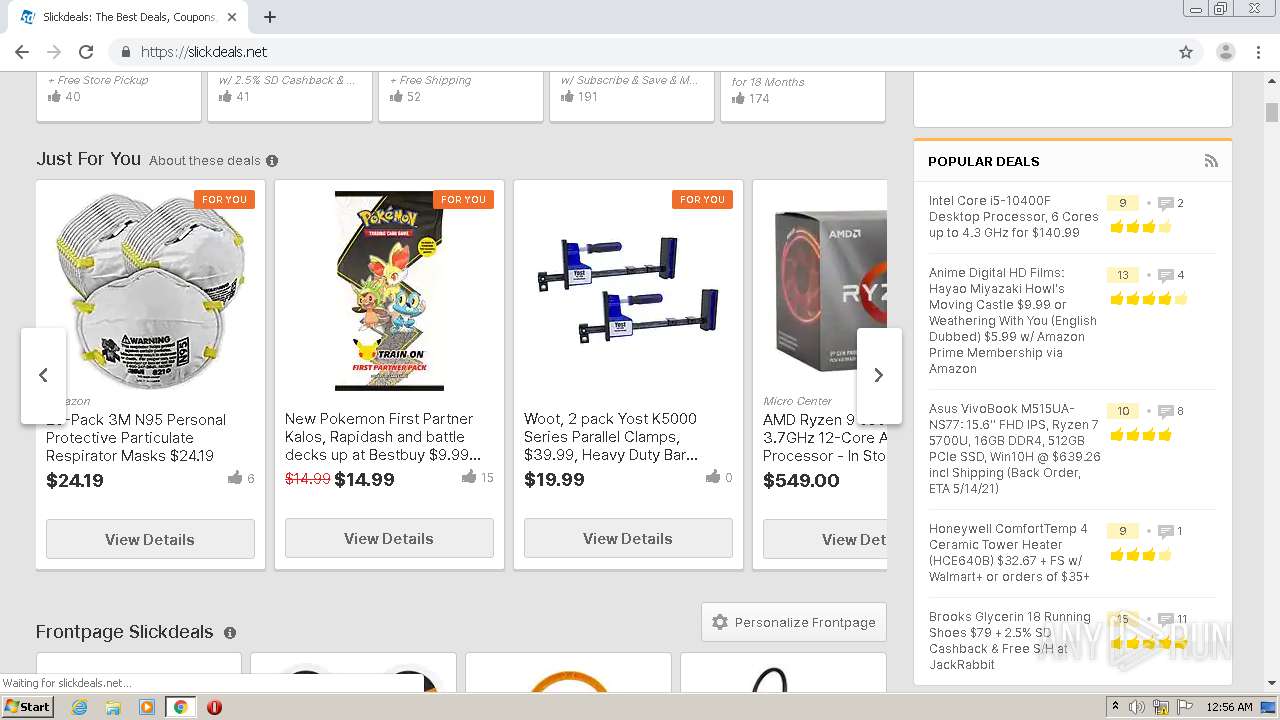The image size is (1280, 720).
Task: Click the Pokemon pack product image
Action: point(389,291)
